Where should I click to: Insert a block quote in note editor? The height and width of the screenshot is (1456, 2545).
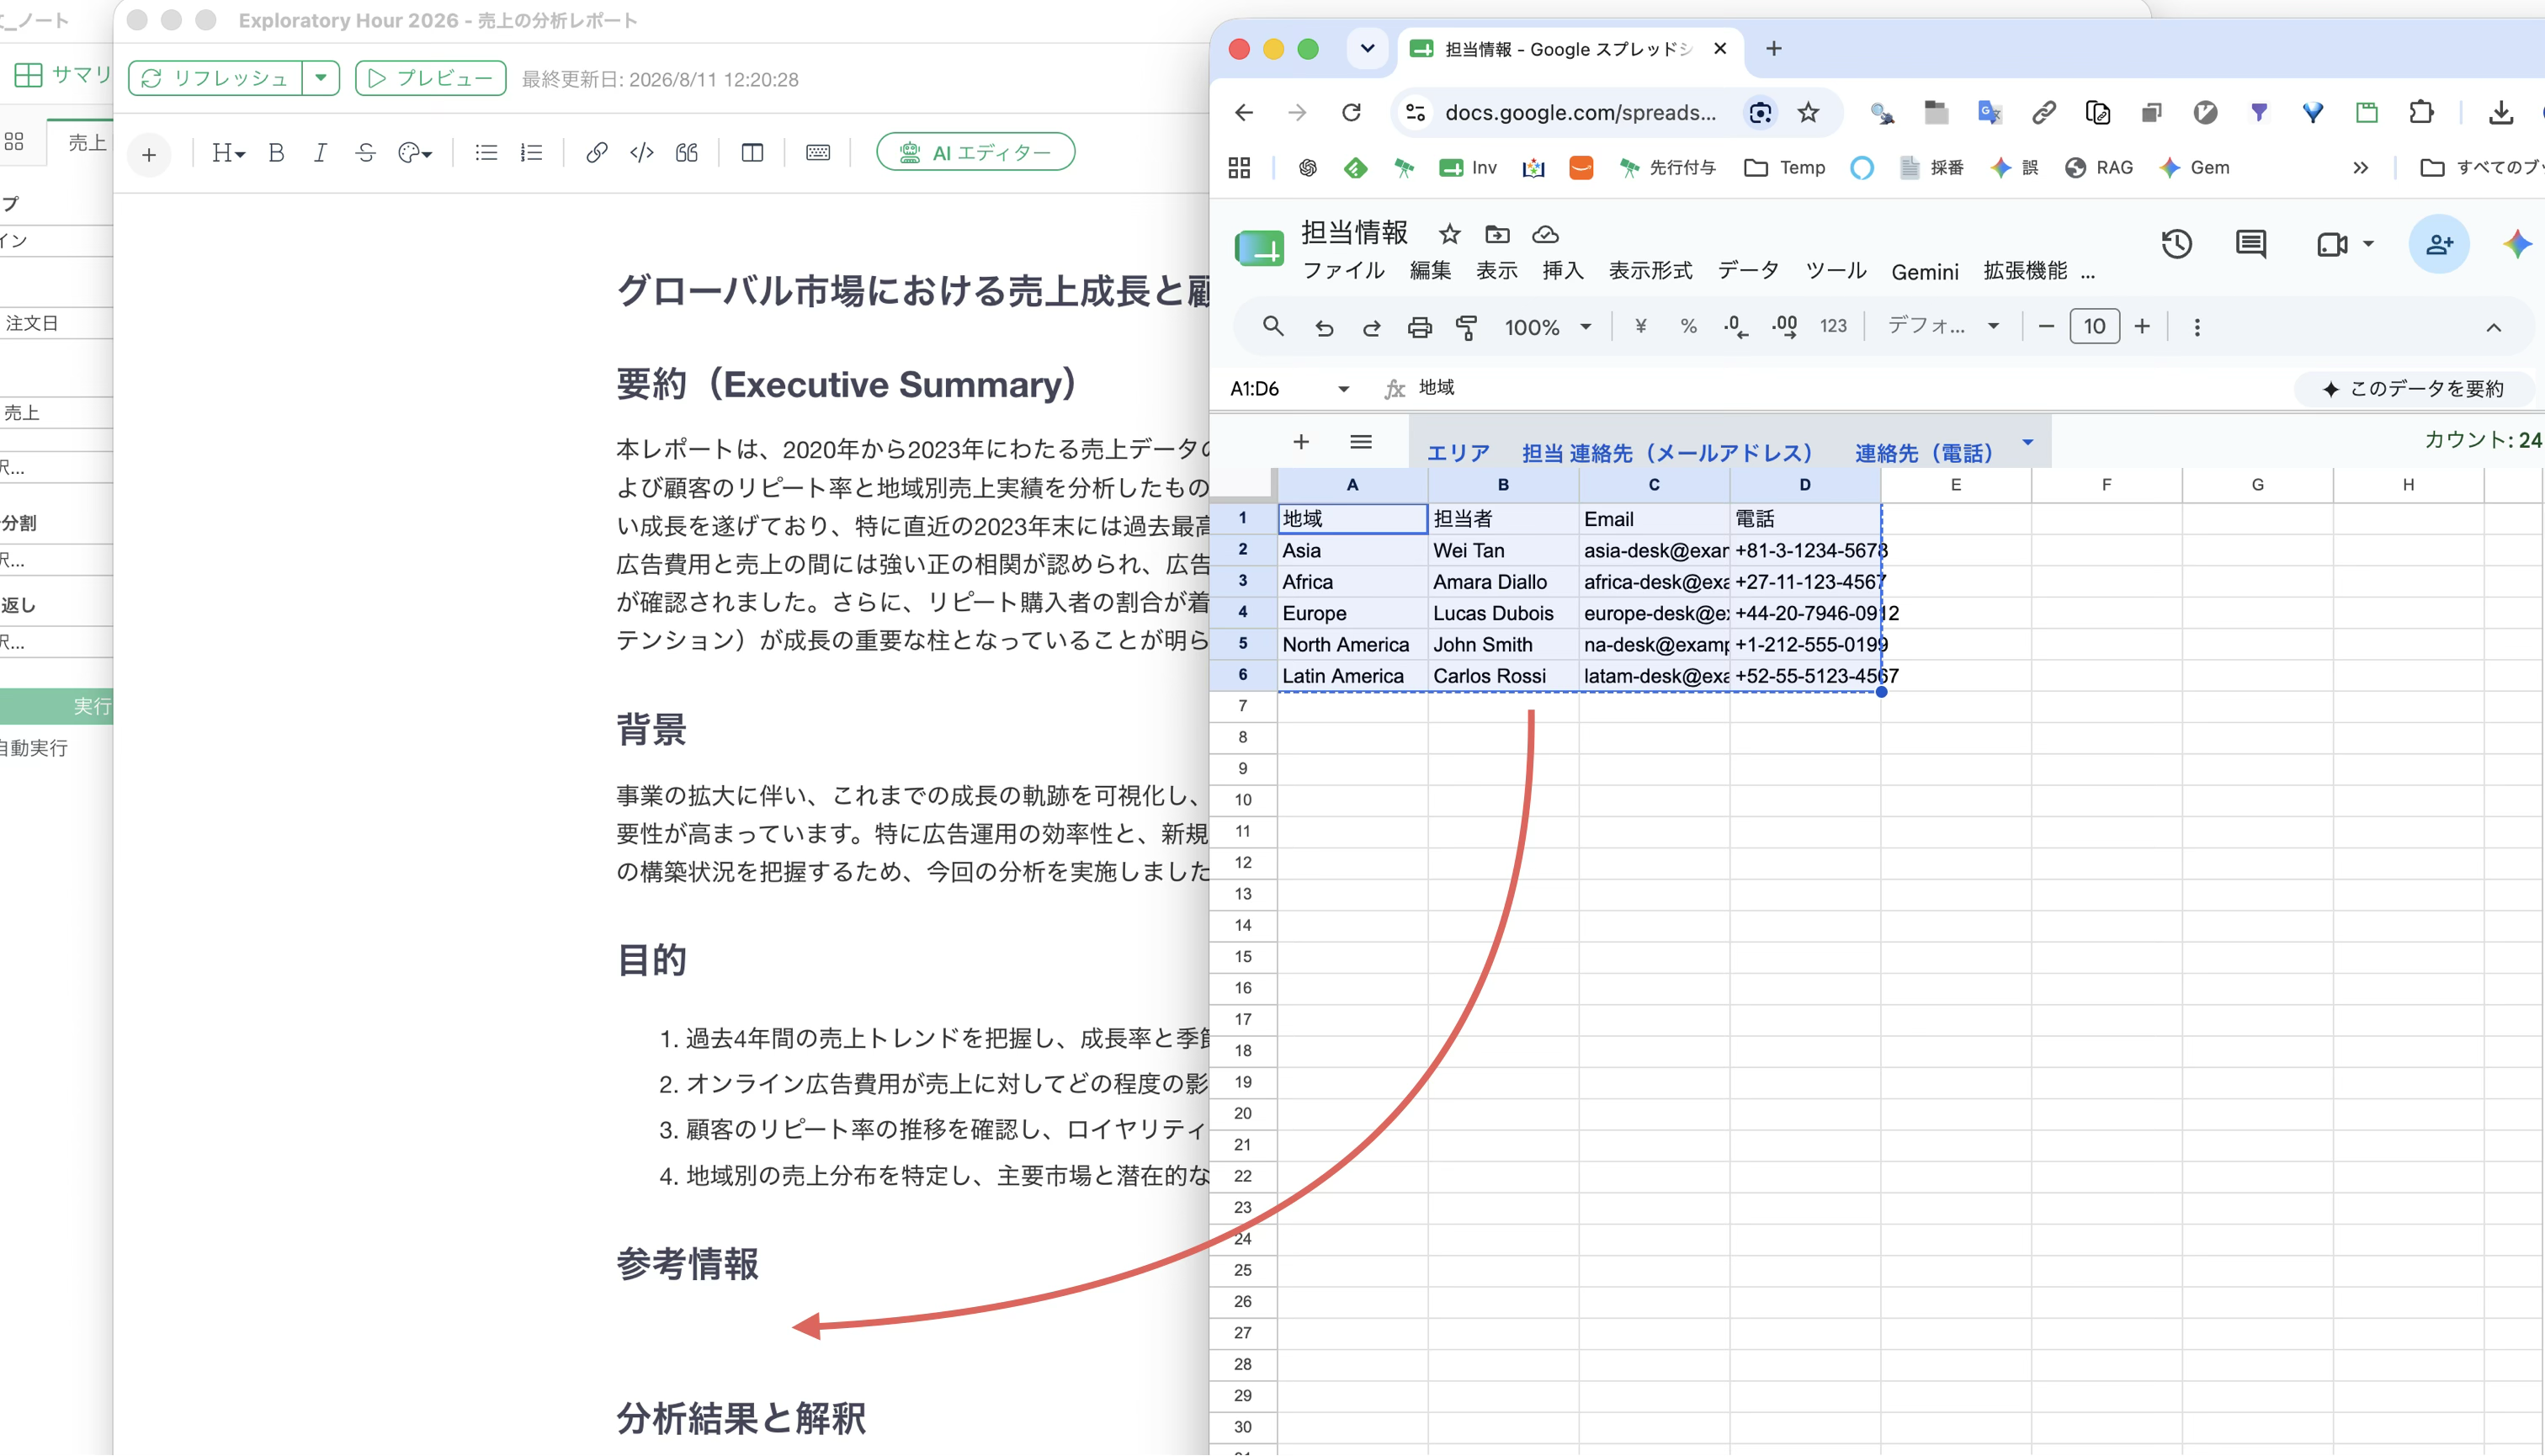point(686,153)
